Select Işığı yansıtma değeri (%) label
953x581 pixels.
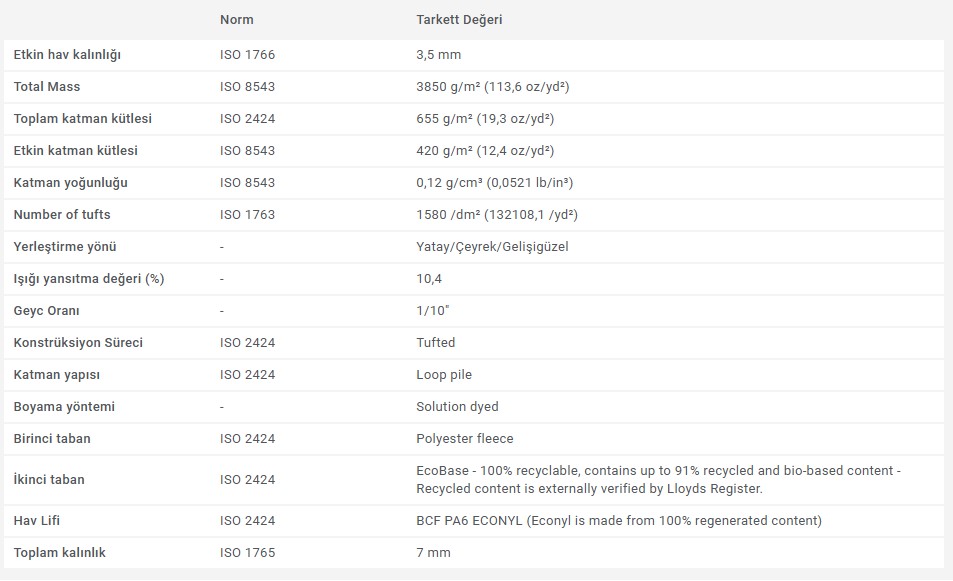tap(89, 279)
